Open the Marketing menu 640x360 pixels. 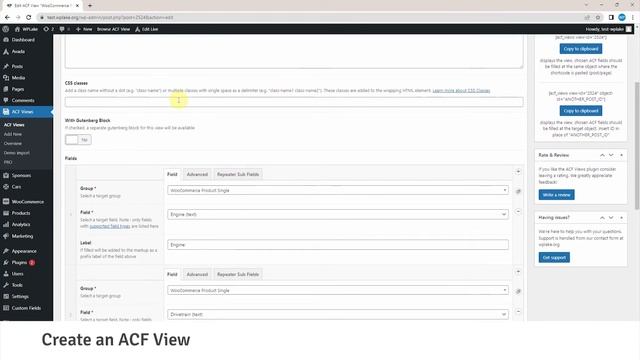click(22, 236)
